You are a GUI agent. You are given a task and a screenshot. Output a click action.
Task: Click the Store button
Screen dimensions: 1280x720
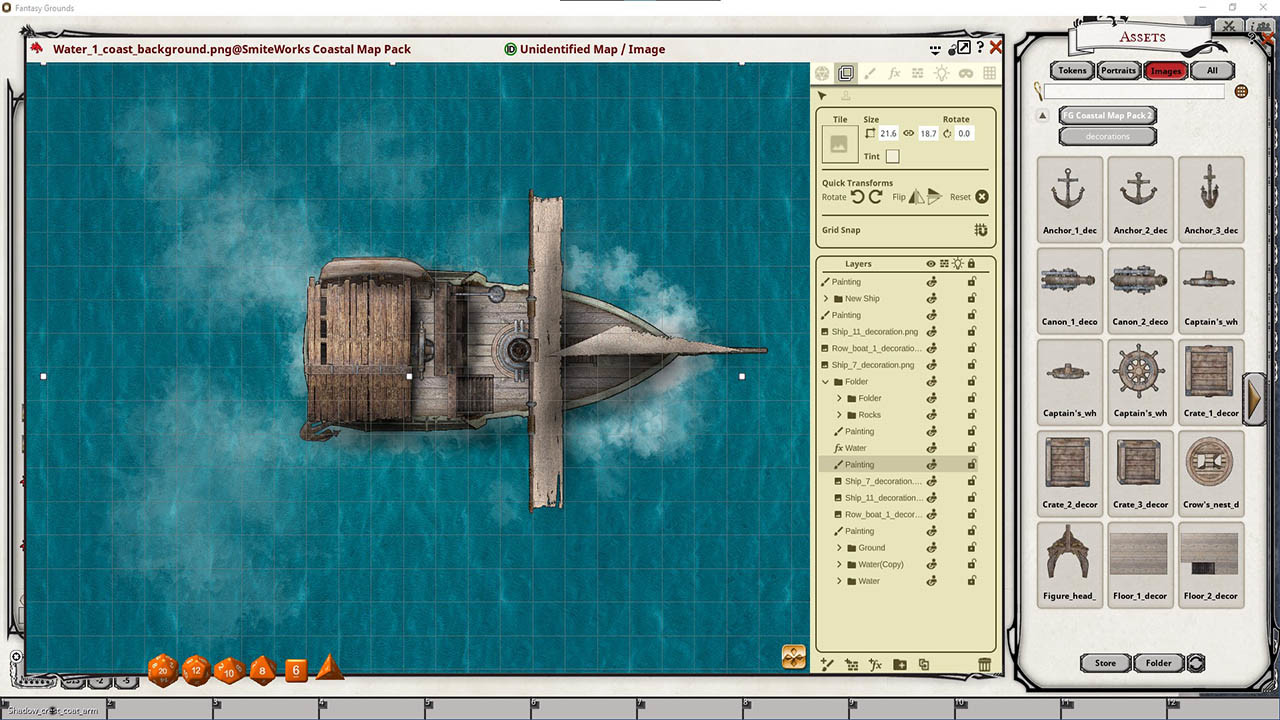coord(1105,663)
